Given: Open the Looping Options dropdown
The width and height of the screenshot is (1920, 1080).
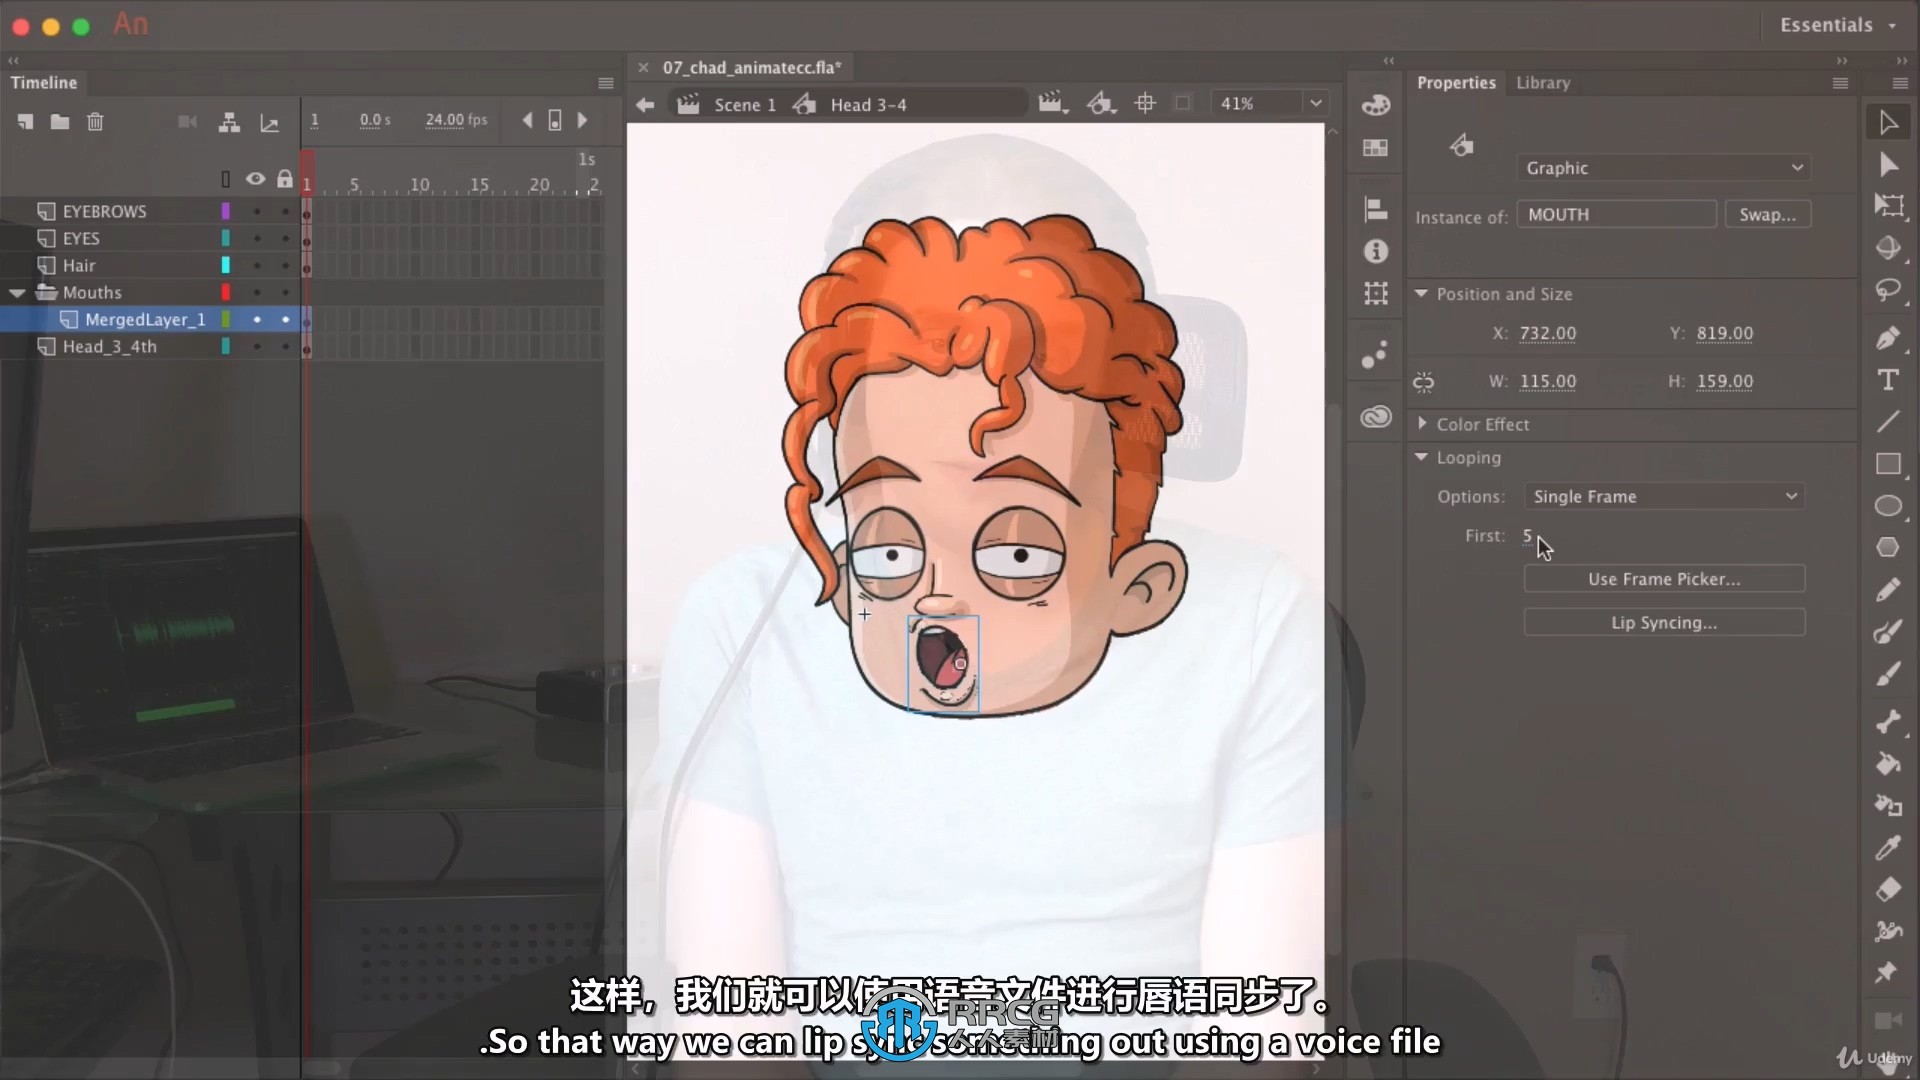Looking at the screenshot, I should click(1663, 496).
